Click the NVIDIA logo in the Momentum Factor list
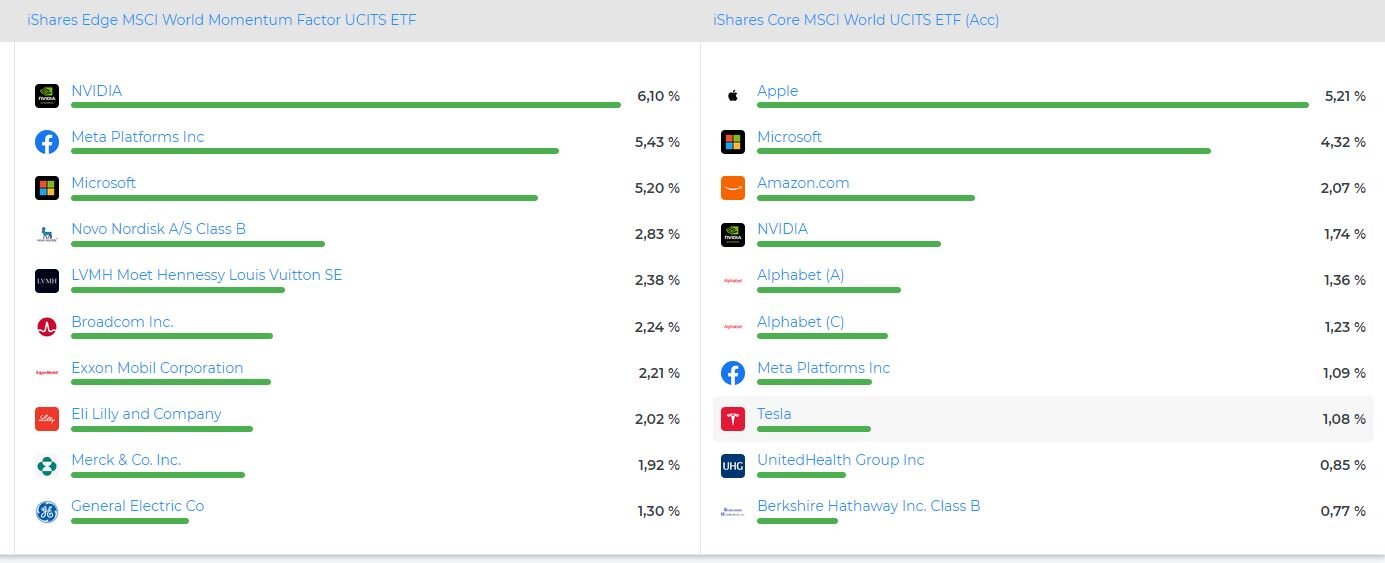This screenshot has width=1385, height=563. [47, 96]
